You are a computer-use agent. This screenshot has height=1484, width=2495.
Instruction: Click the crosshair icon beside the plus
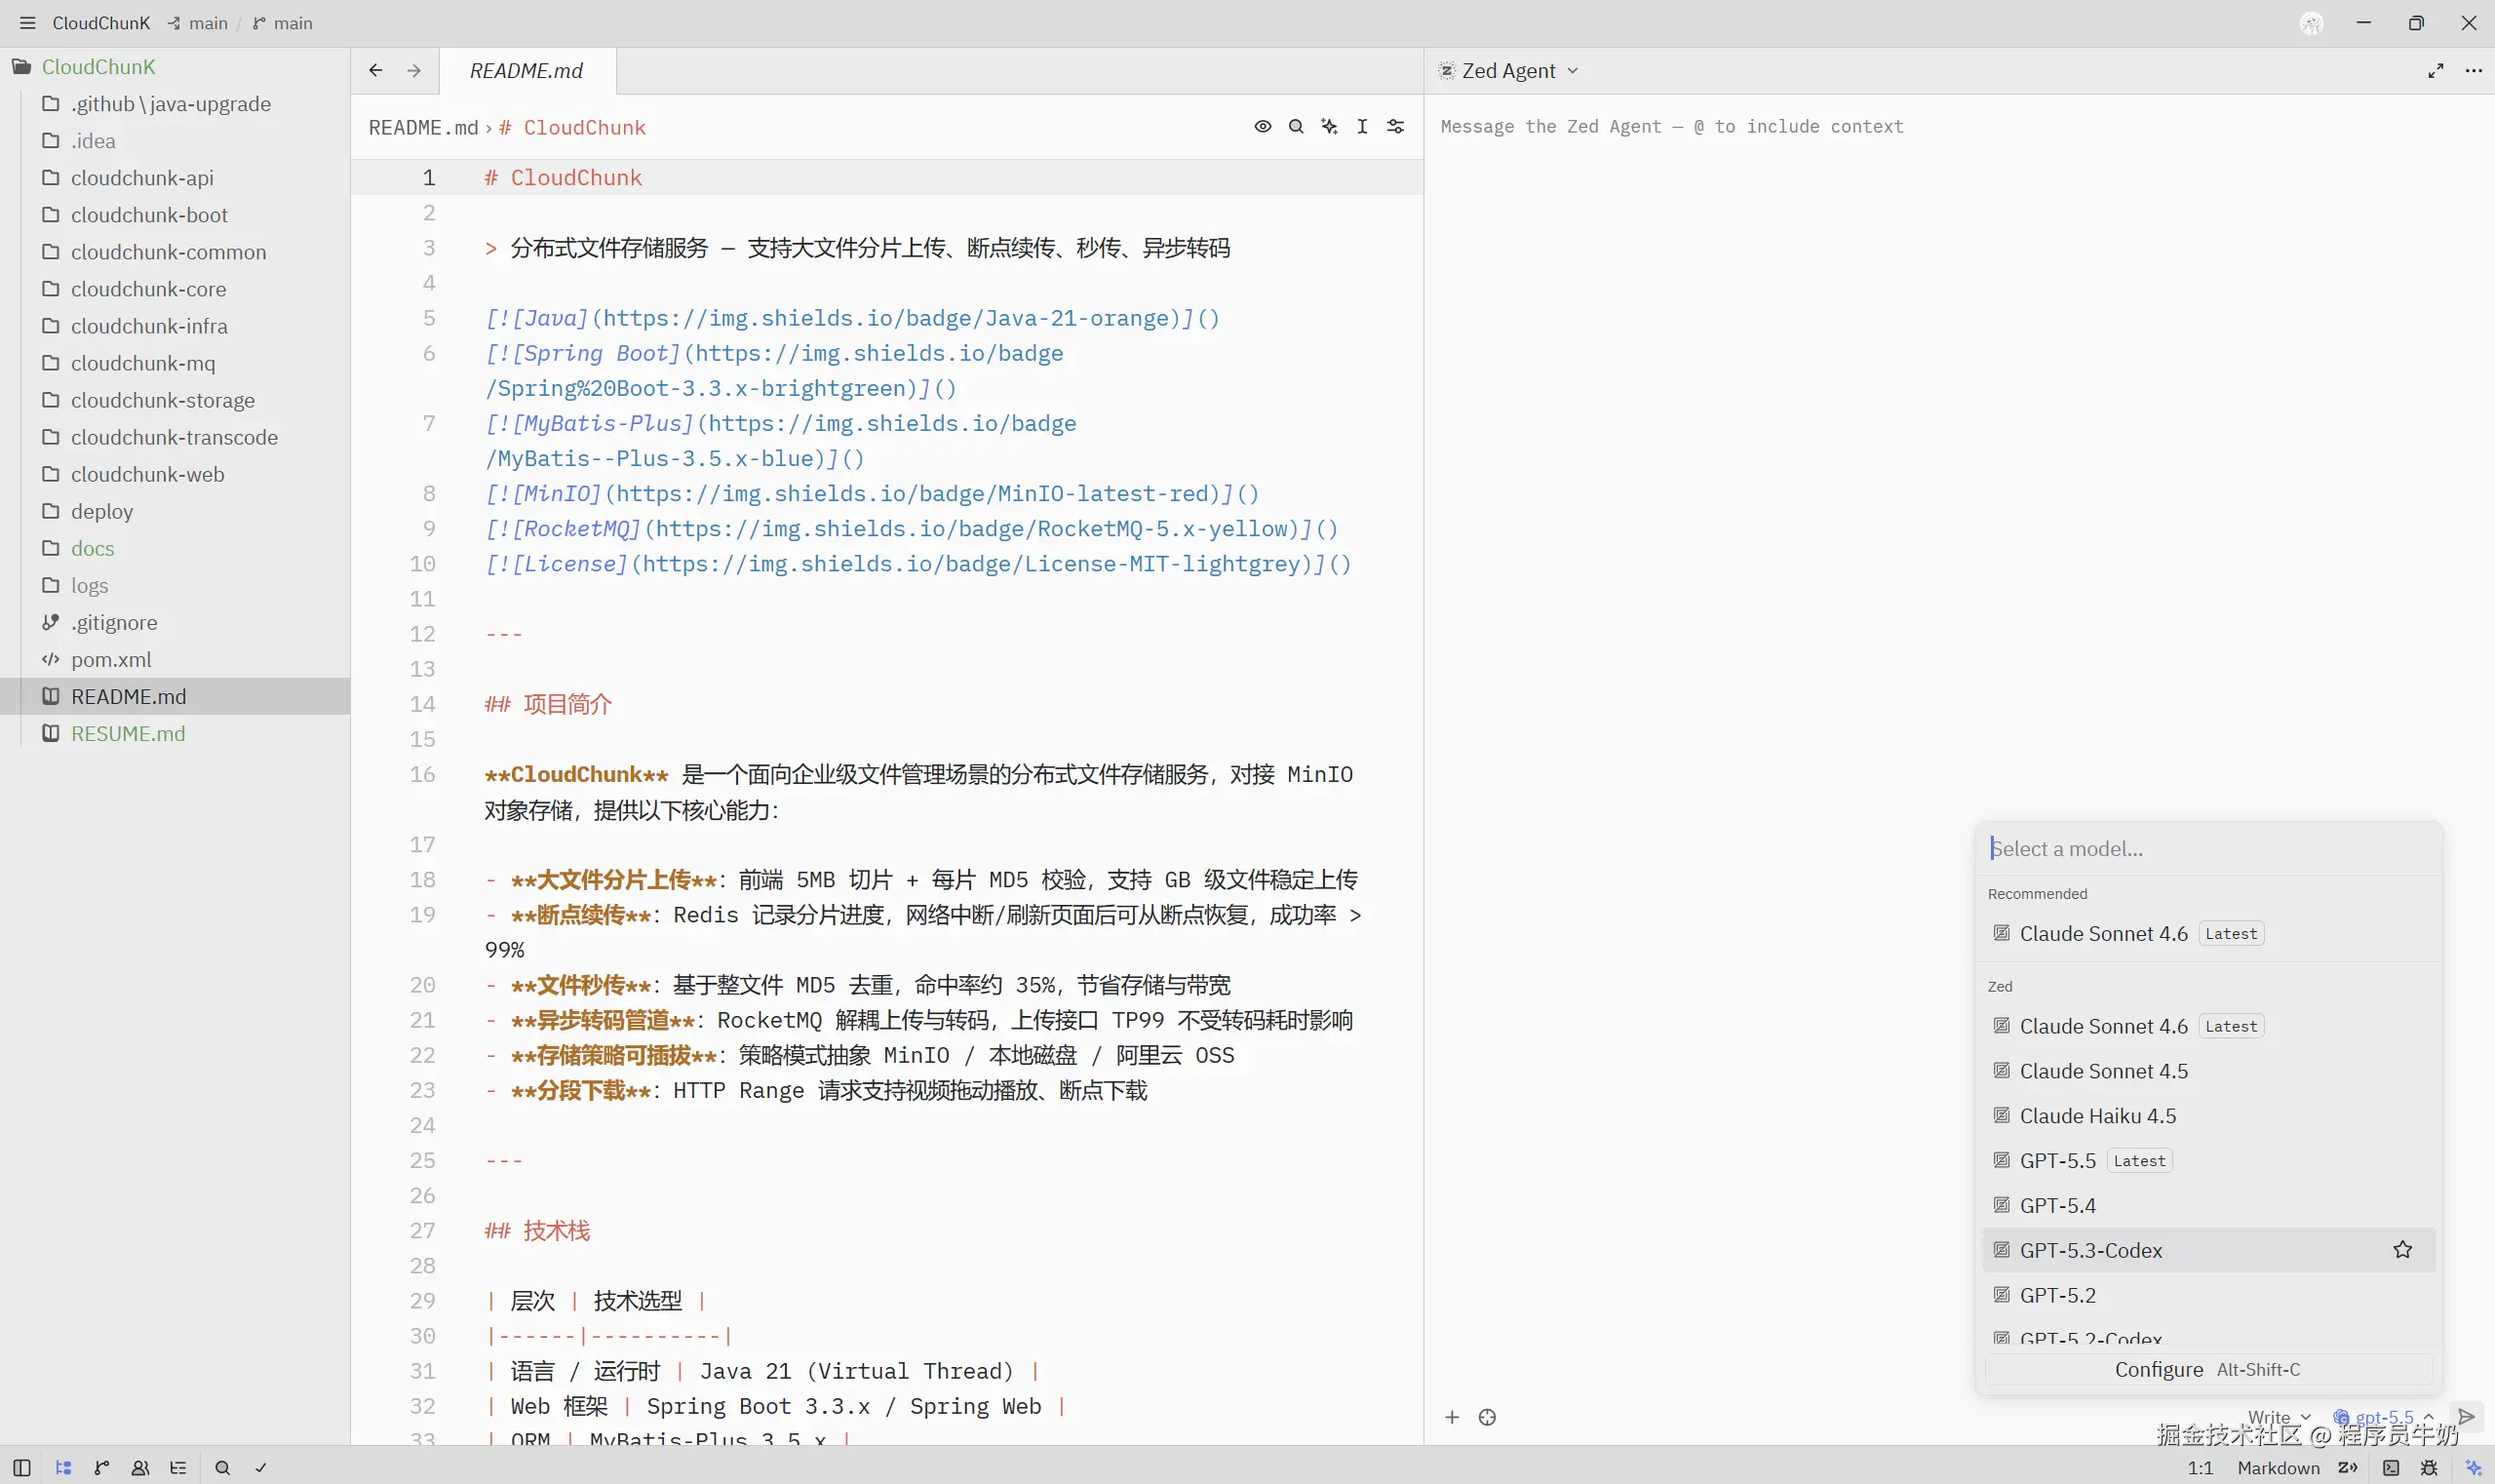1487,1417
